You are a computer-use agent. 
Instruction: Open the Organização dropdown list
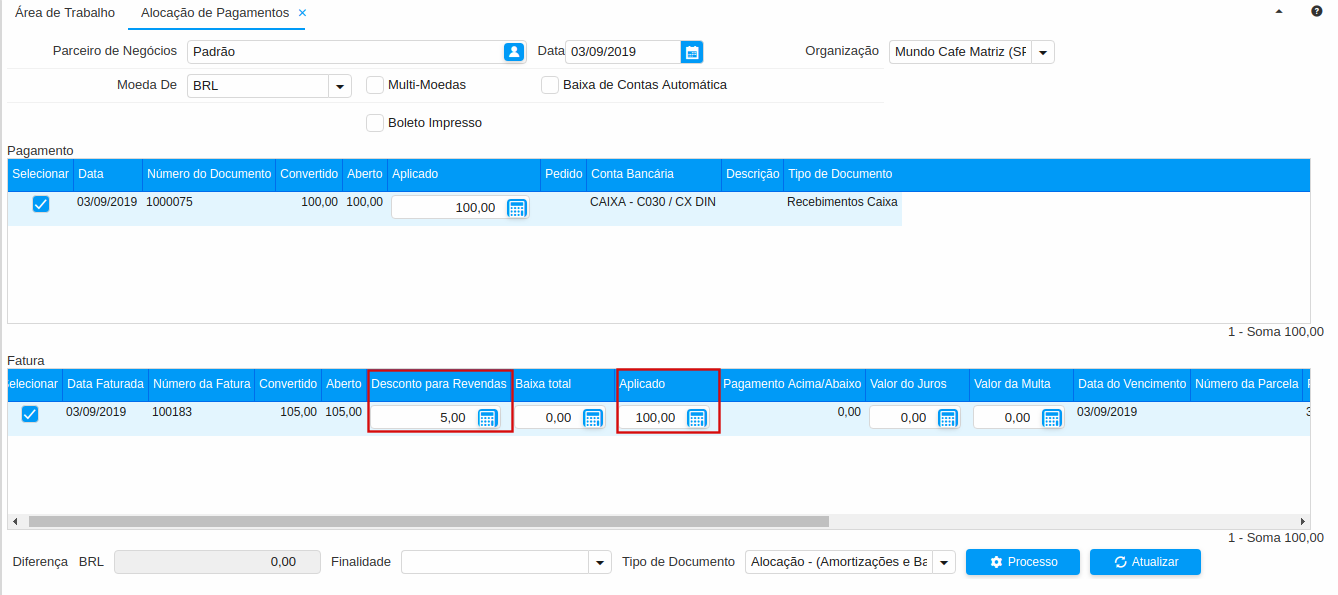pos(1042,52)
